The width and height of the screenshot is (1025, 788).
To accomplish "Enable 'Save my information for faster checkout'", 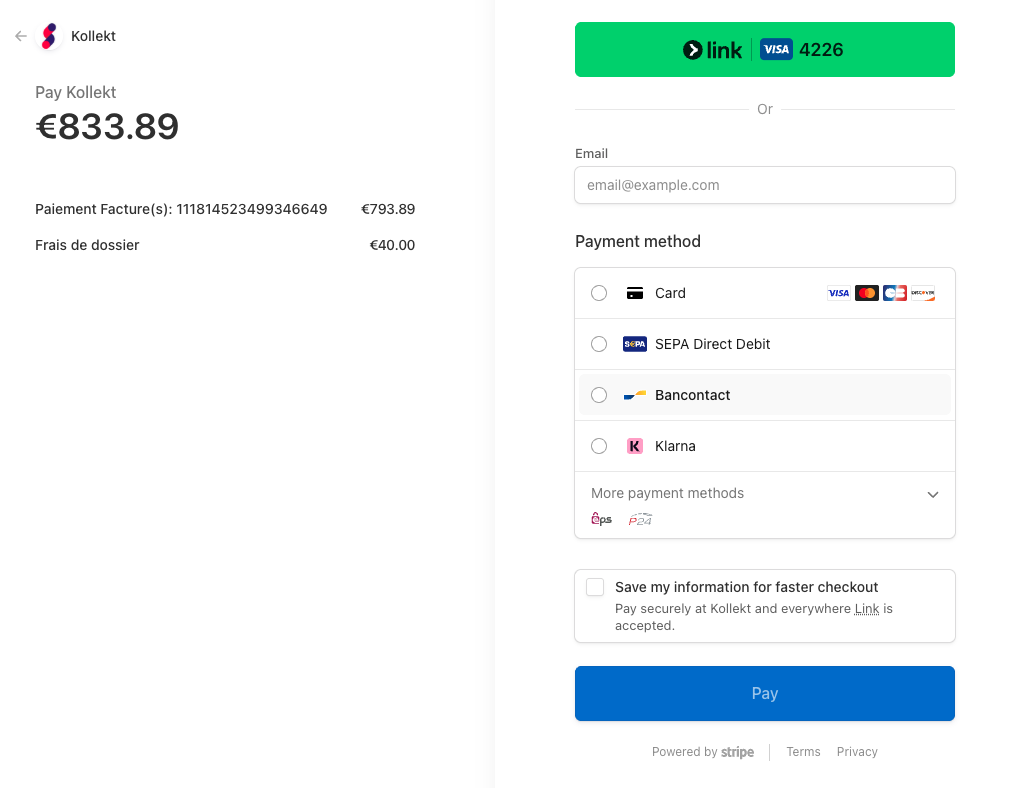I will (x=595, y=587).
